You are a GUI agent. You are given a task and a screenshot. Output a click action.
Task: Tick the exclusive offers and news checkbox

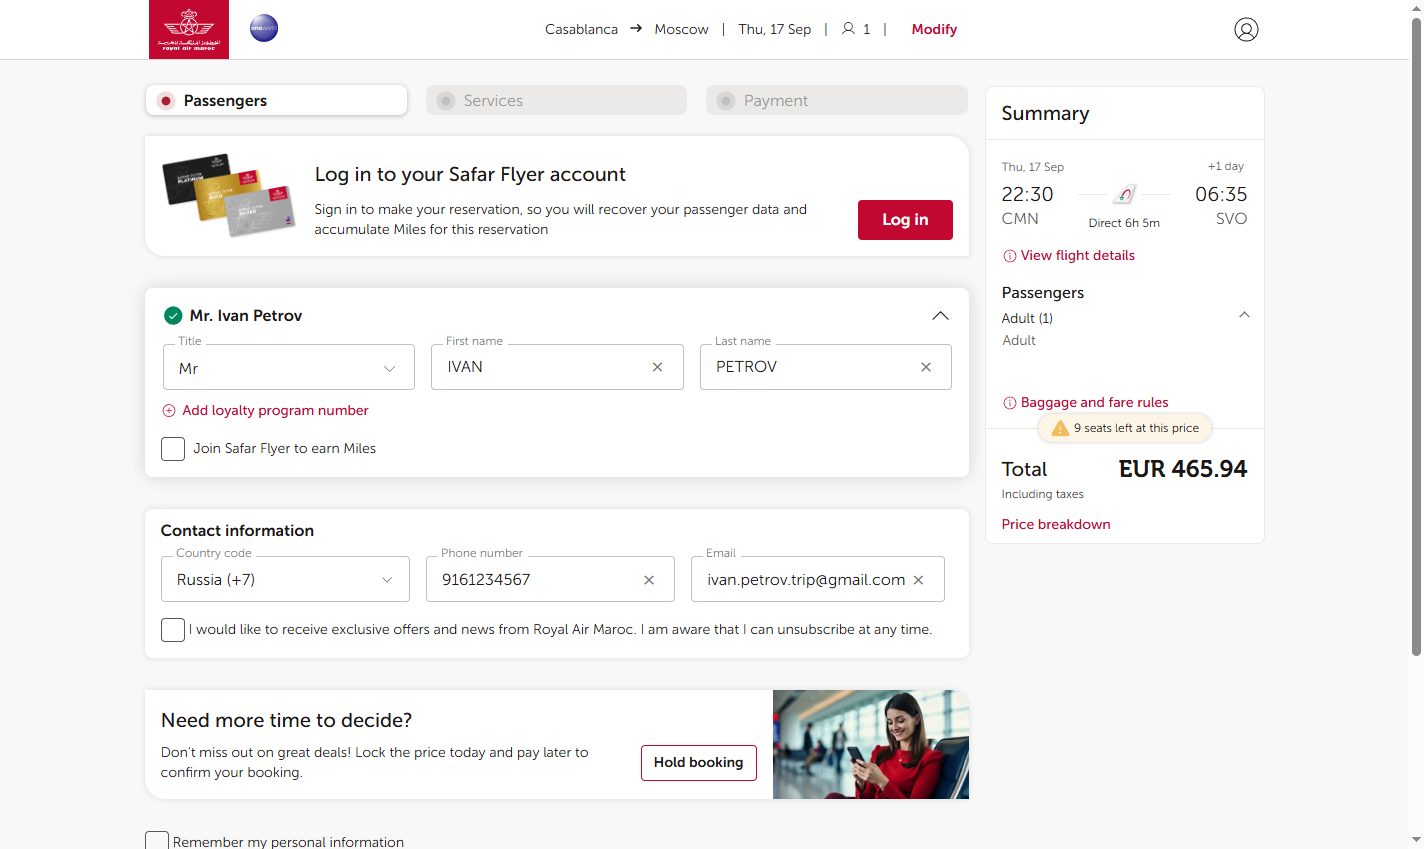(173, 630)
